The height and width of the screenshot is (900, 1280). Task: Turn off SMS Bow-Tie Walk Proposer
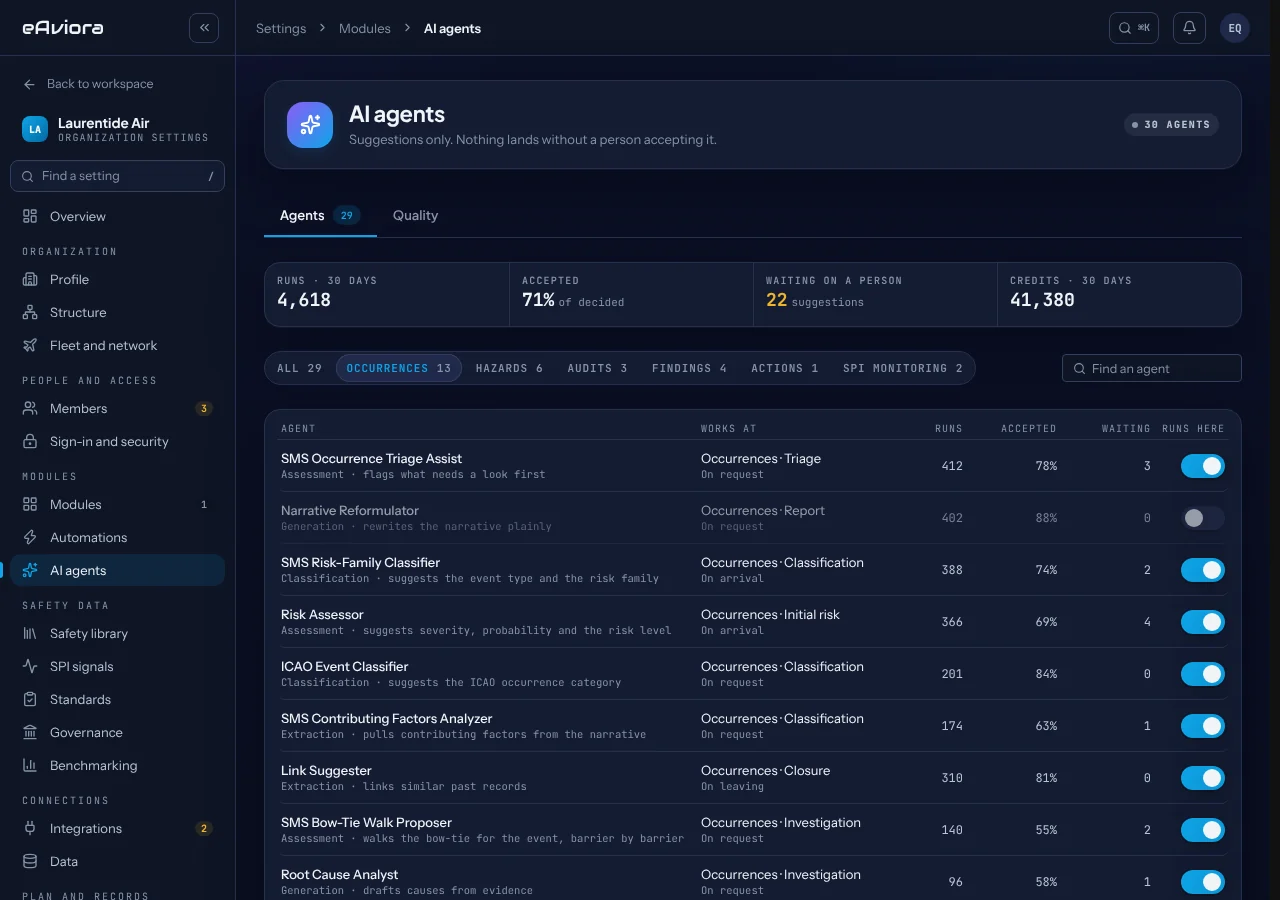[x=1203, y=830]
